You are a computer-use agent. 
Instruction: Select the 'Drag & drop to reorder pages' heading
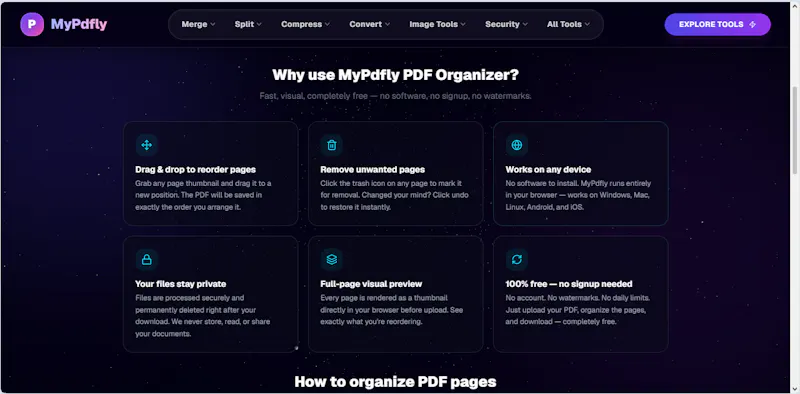[x=195, y=169]
